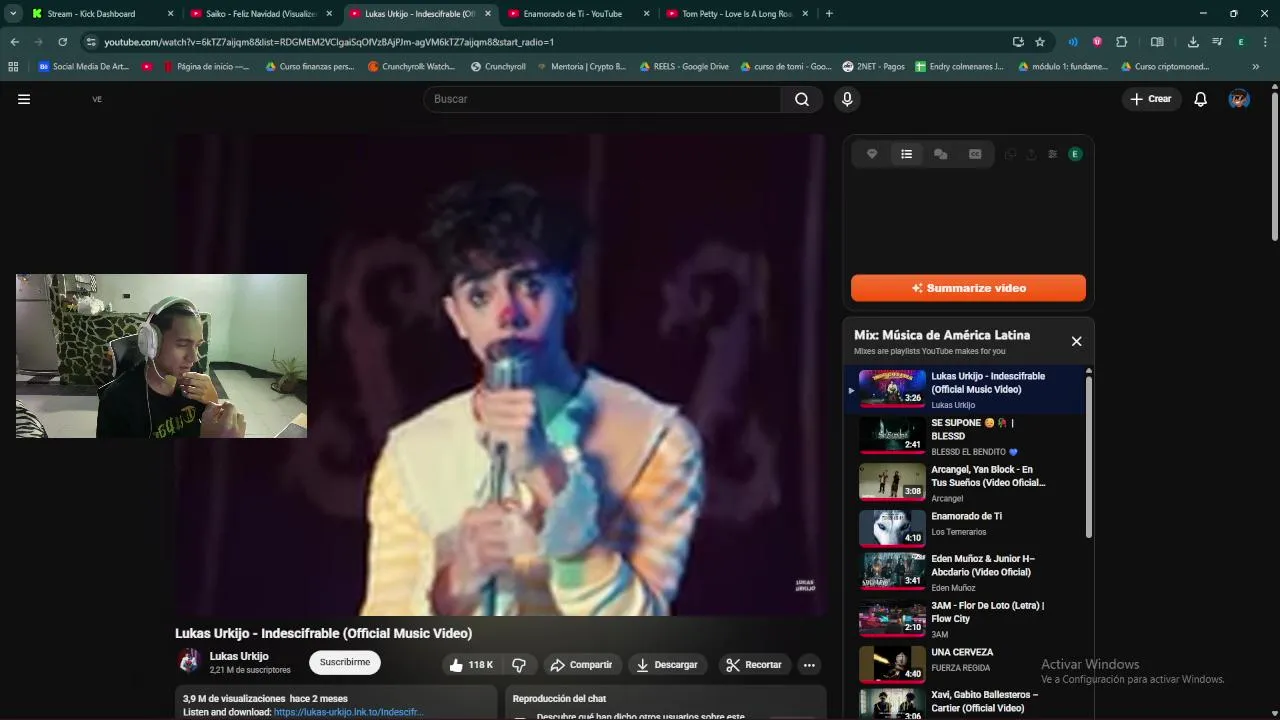
Task: Select the diamond premium icon in summary panel
Action: [872, 154]
